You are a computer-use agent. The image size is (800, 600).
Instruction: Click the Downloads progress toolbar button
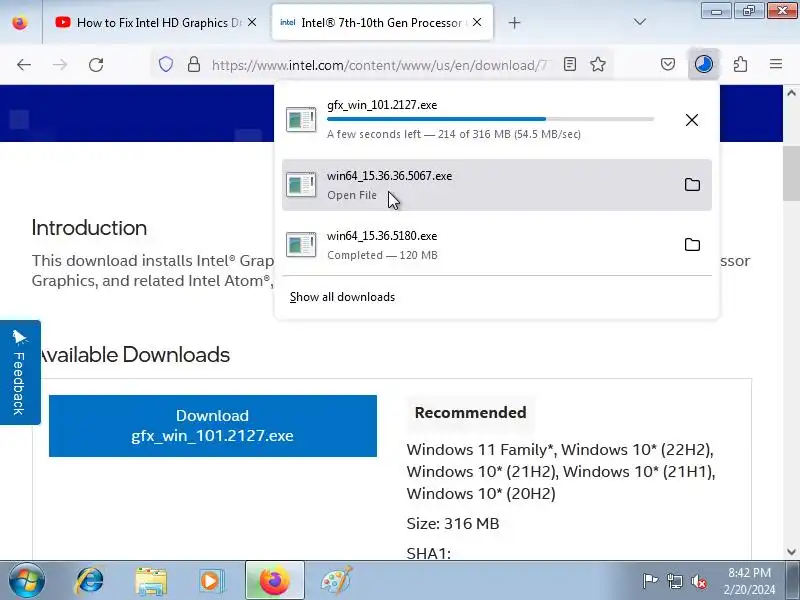tap(704, 64)
